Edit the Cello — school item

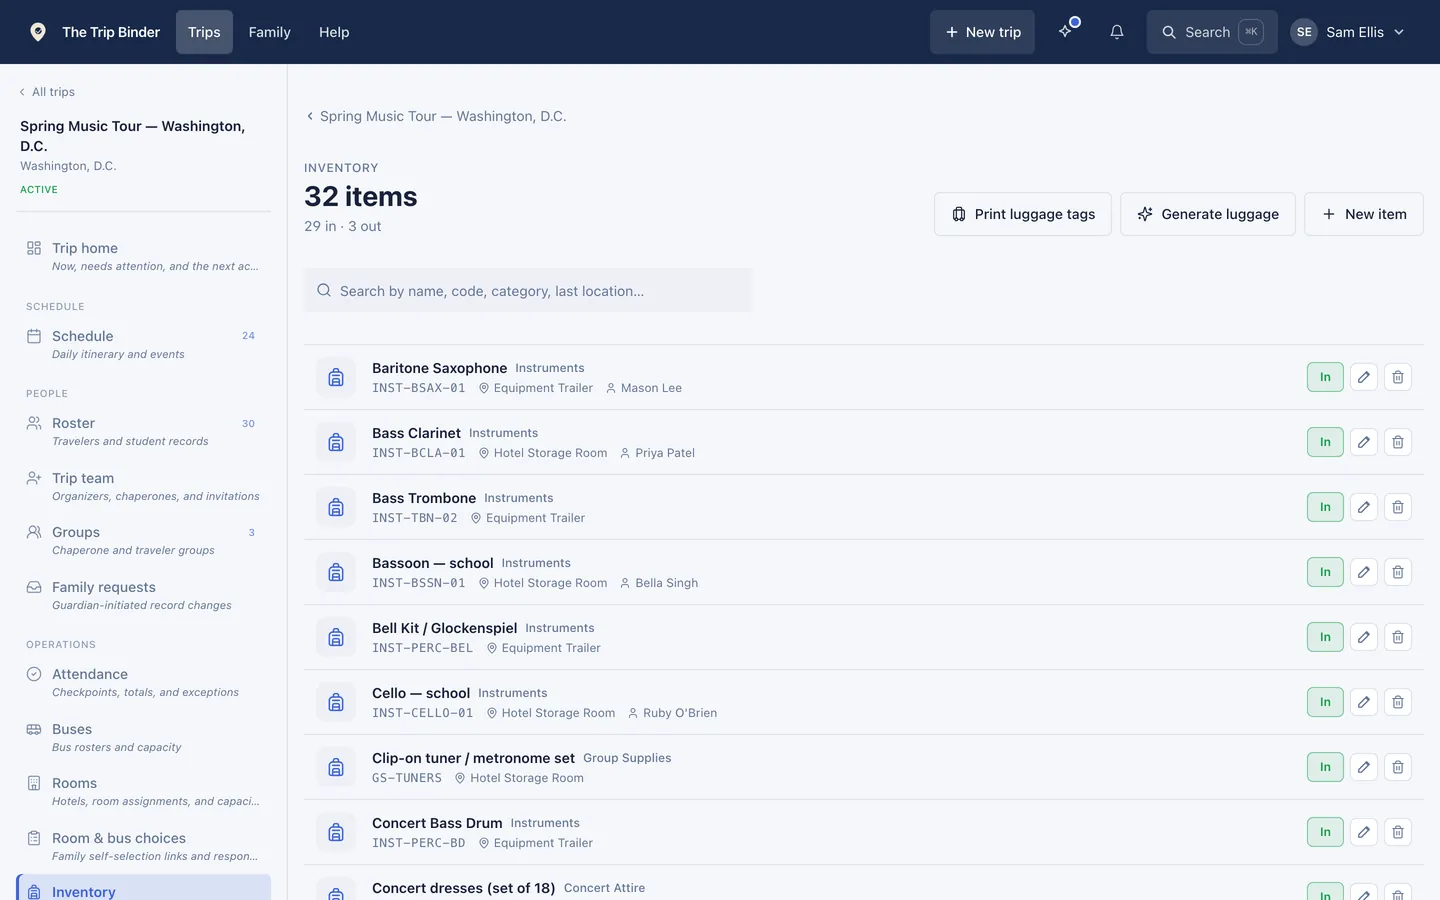coord(1364,702)
